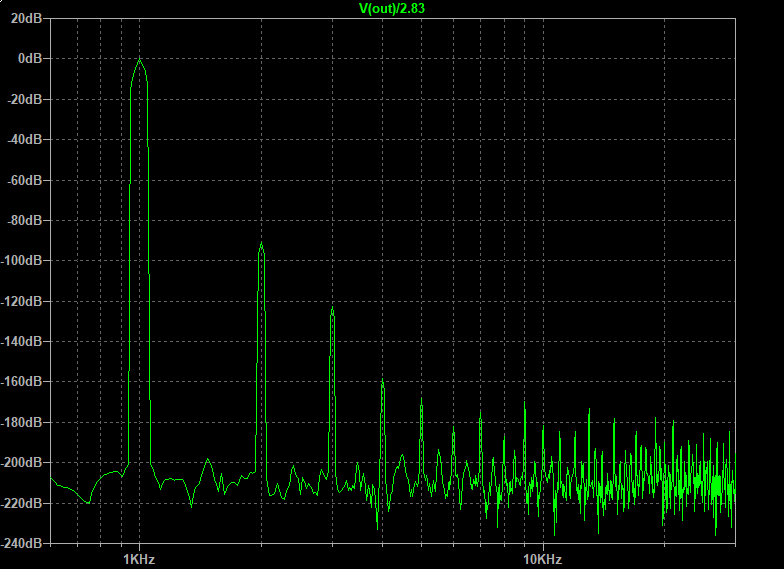Click the -180dB axis label

(x=22, y=422)
